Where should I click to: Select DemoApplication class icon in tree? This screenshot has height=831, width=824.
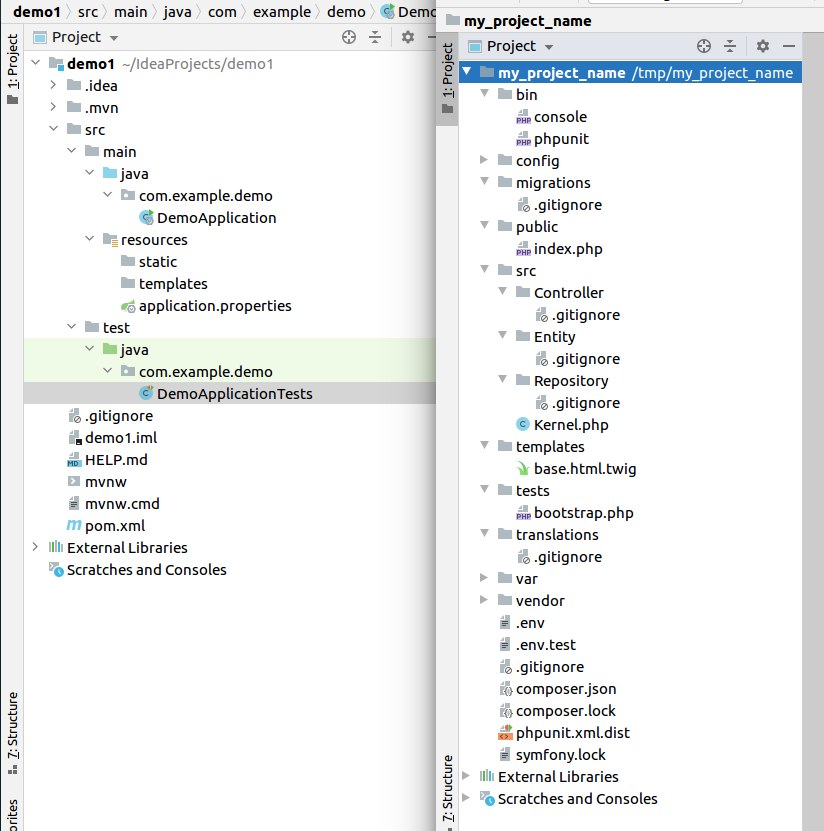point(146,217)
